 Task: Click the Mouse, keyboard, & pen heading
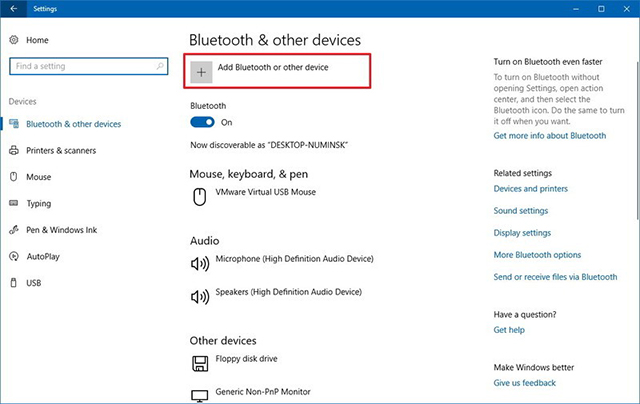(x=249, y=174)
